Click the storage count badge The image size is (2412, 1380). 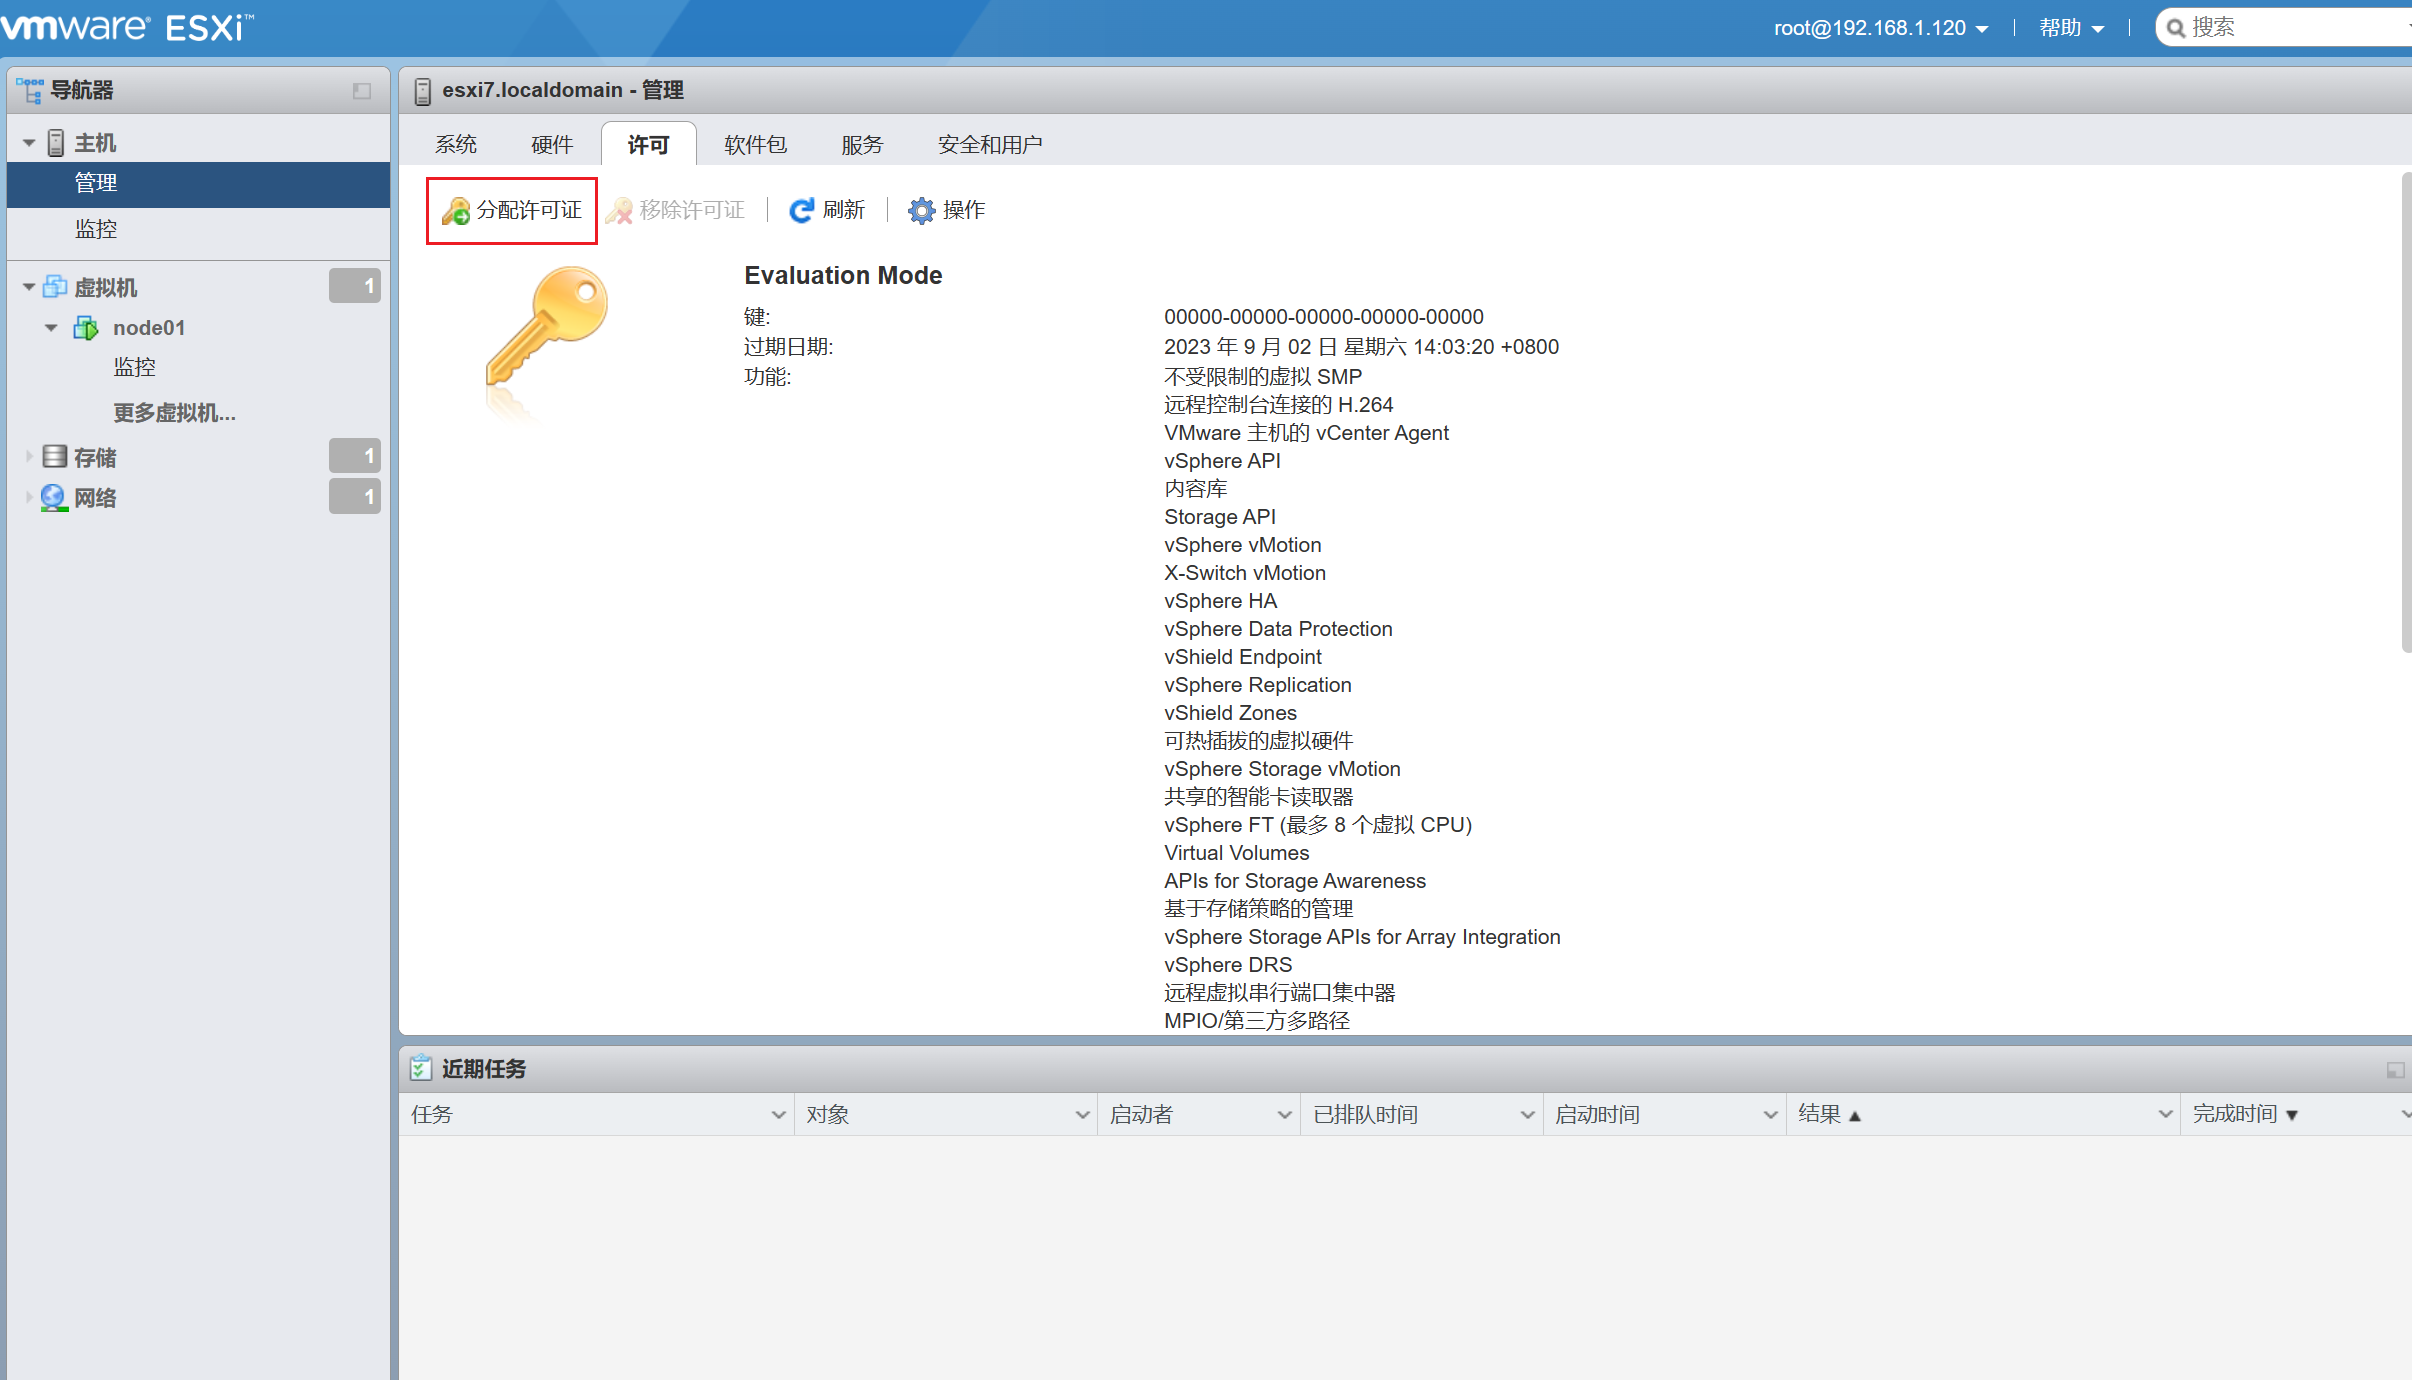[355, 456]
